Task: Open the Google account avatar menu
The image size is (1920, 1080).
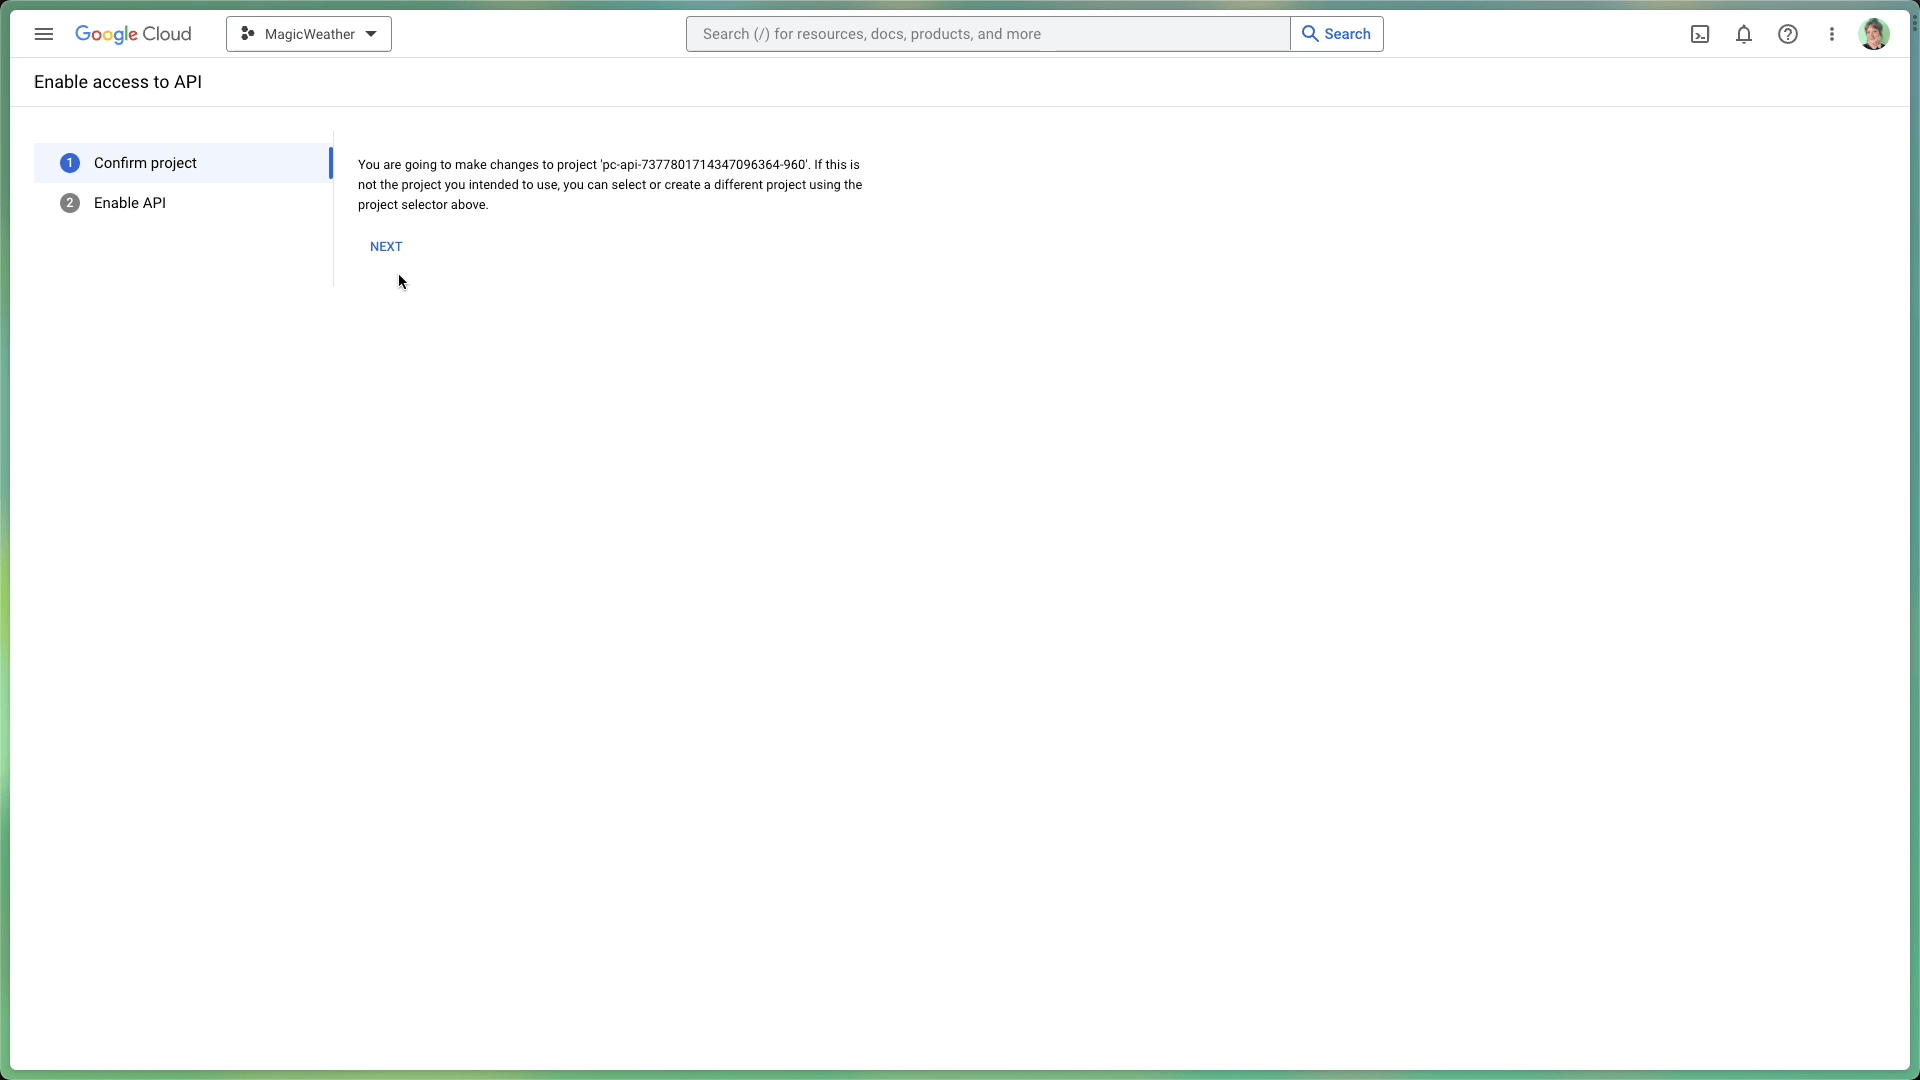Action: pos(1874,34)
